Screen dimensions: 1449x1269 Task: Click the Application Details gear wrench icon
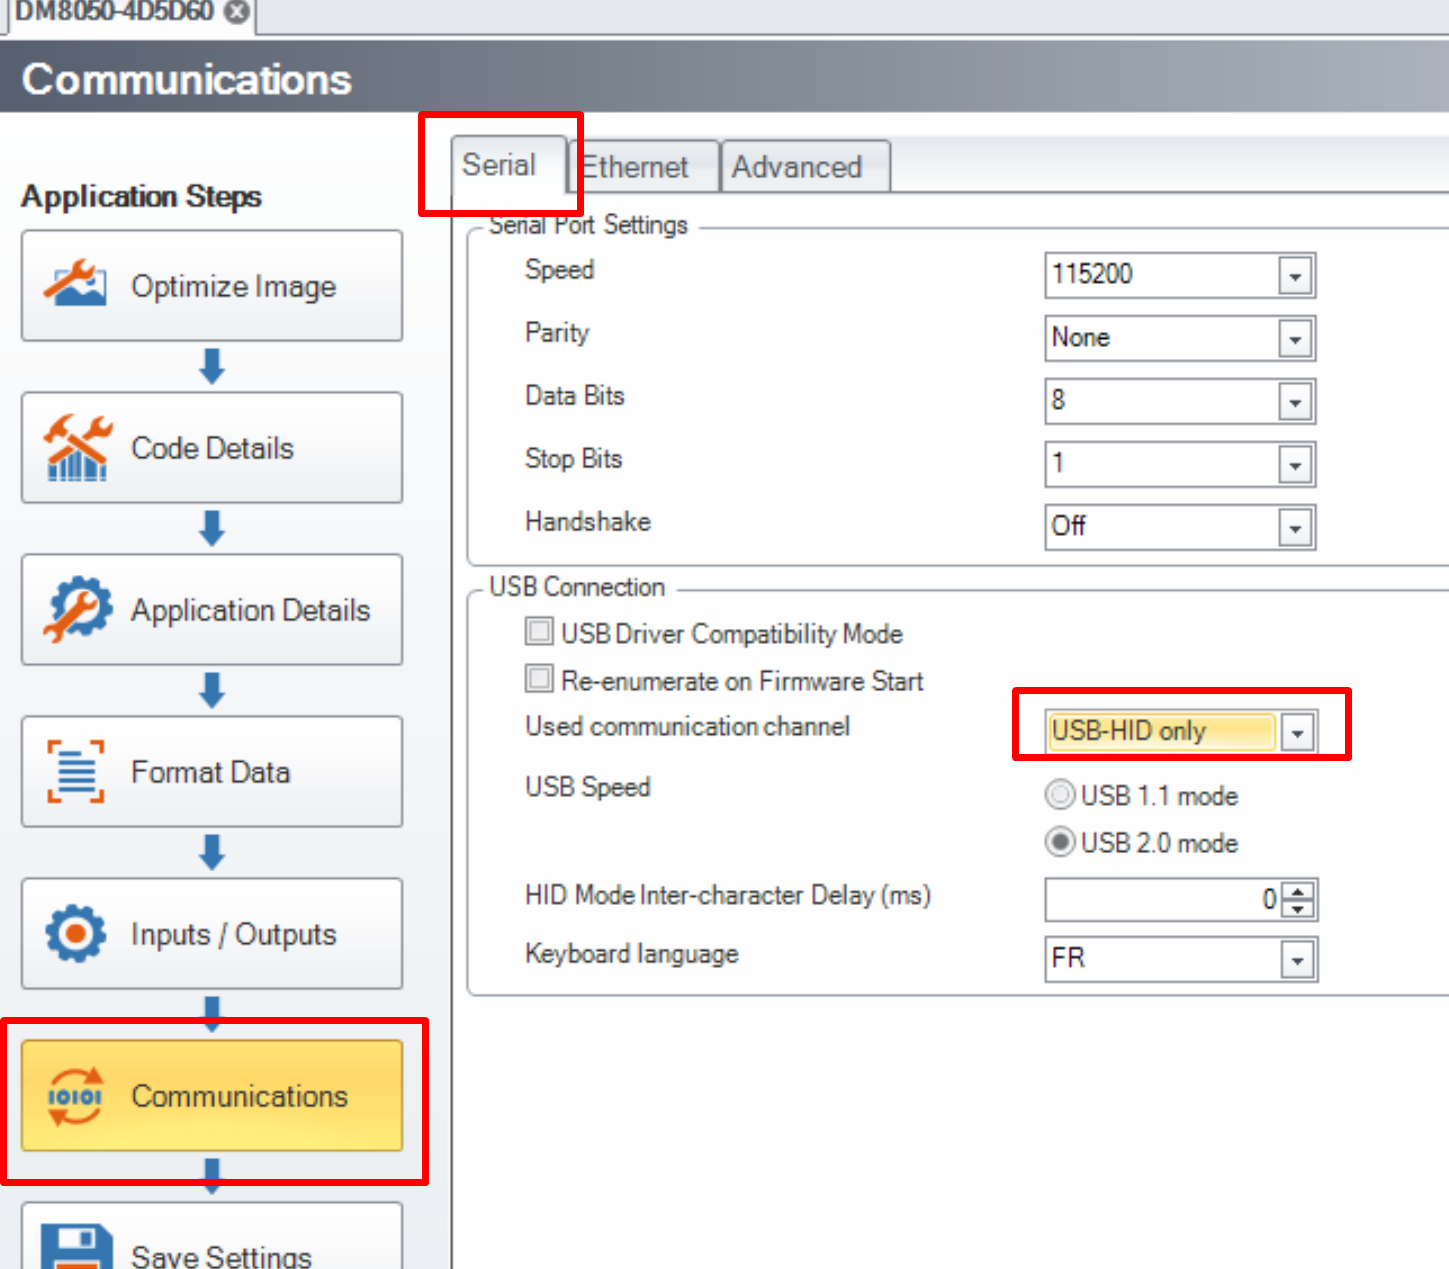pos(76,608)
